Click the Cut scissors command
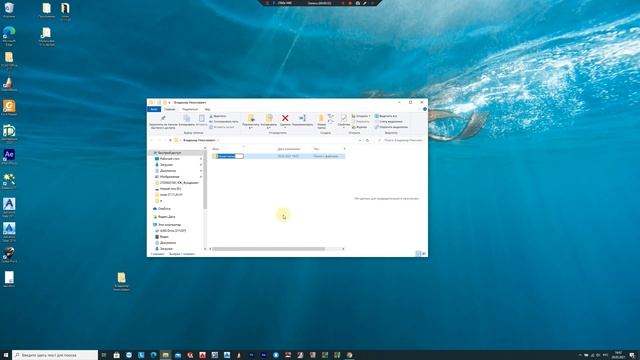The width and height of the screenshot is (640, 360). click(x=218, y=116)
